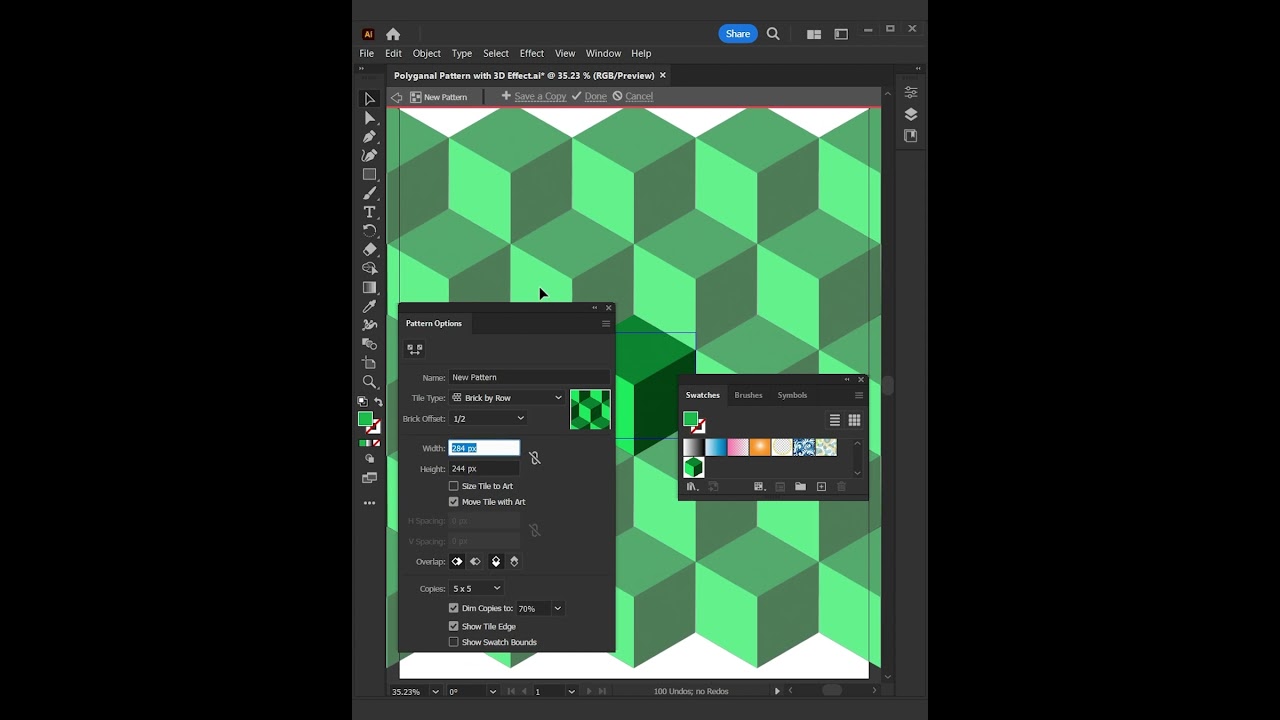Click the Exit Pattern Editing back arrow
This screenshot has width=1280, height=720.
tap(397, 97)
